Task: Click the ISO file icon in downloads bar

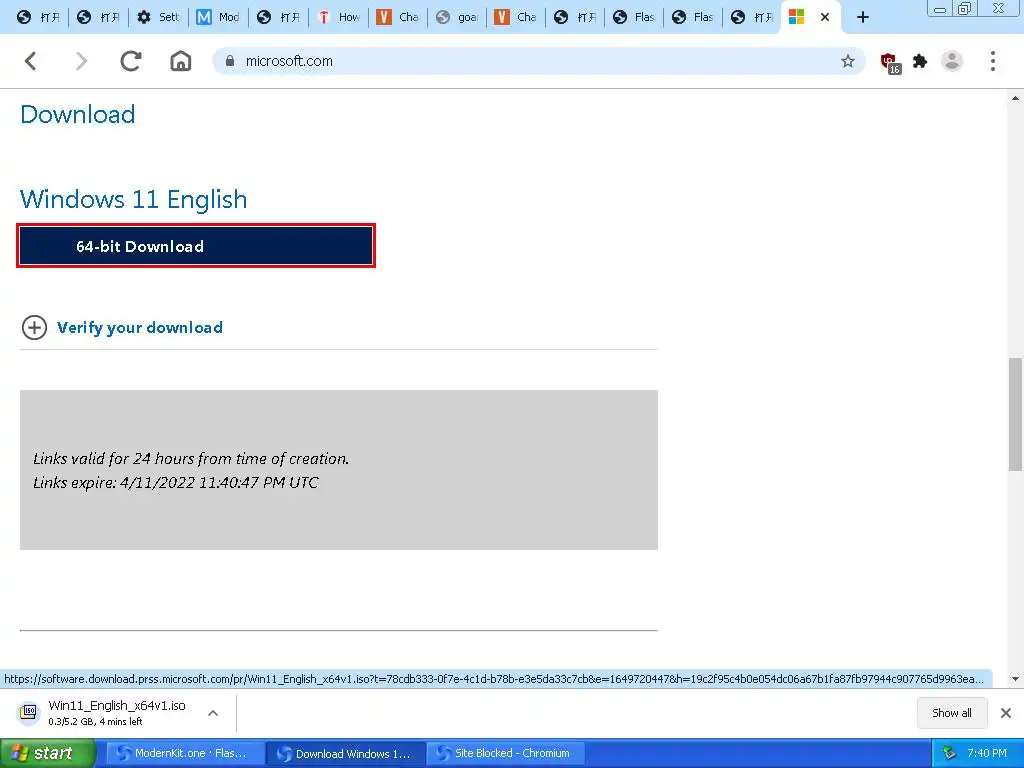Action: (29, 712)
